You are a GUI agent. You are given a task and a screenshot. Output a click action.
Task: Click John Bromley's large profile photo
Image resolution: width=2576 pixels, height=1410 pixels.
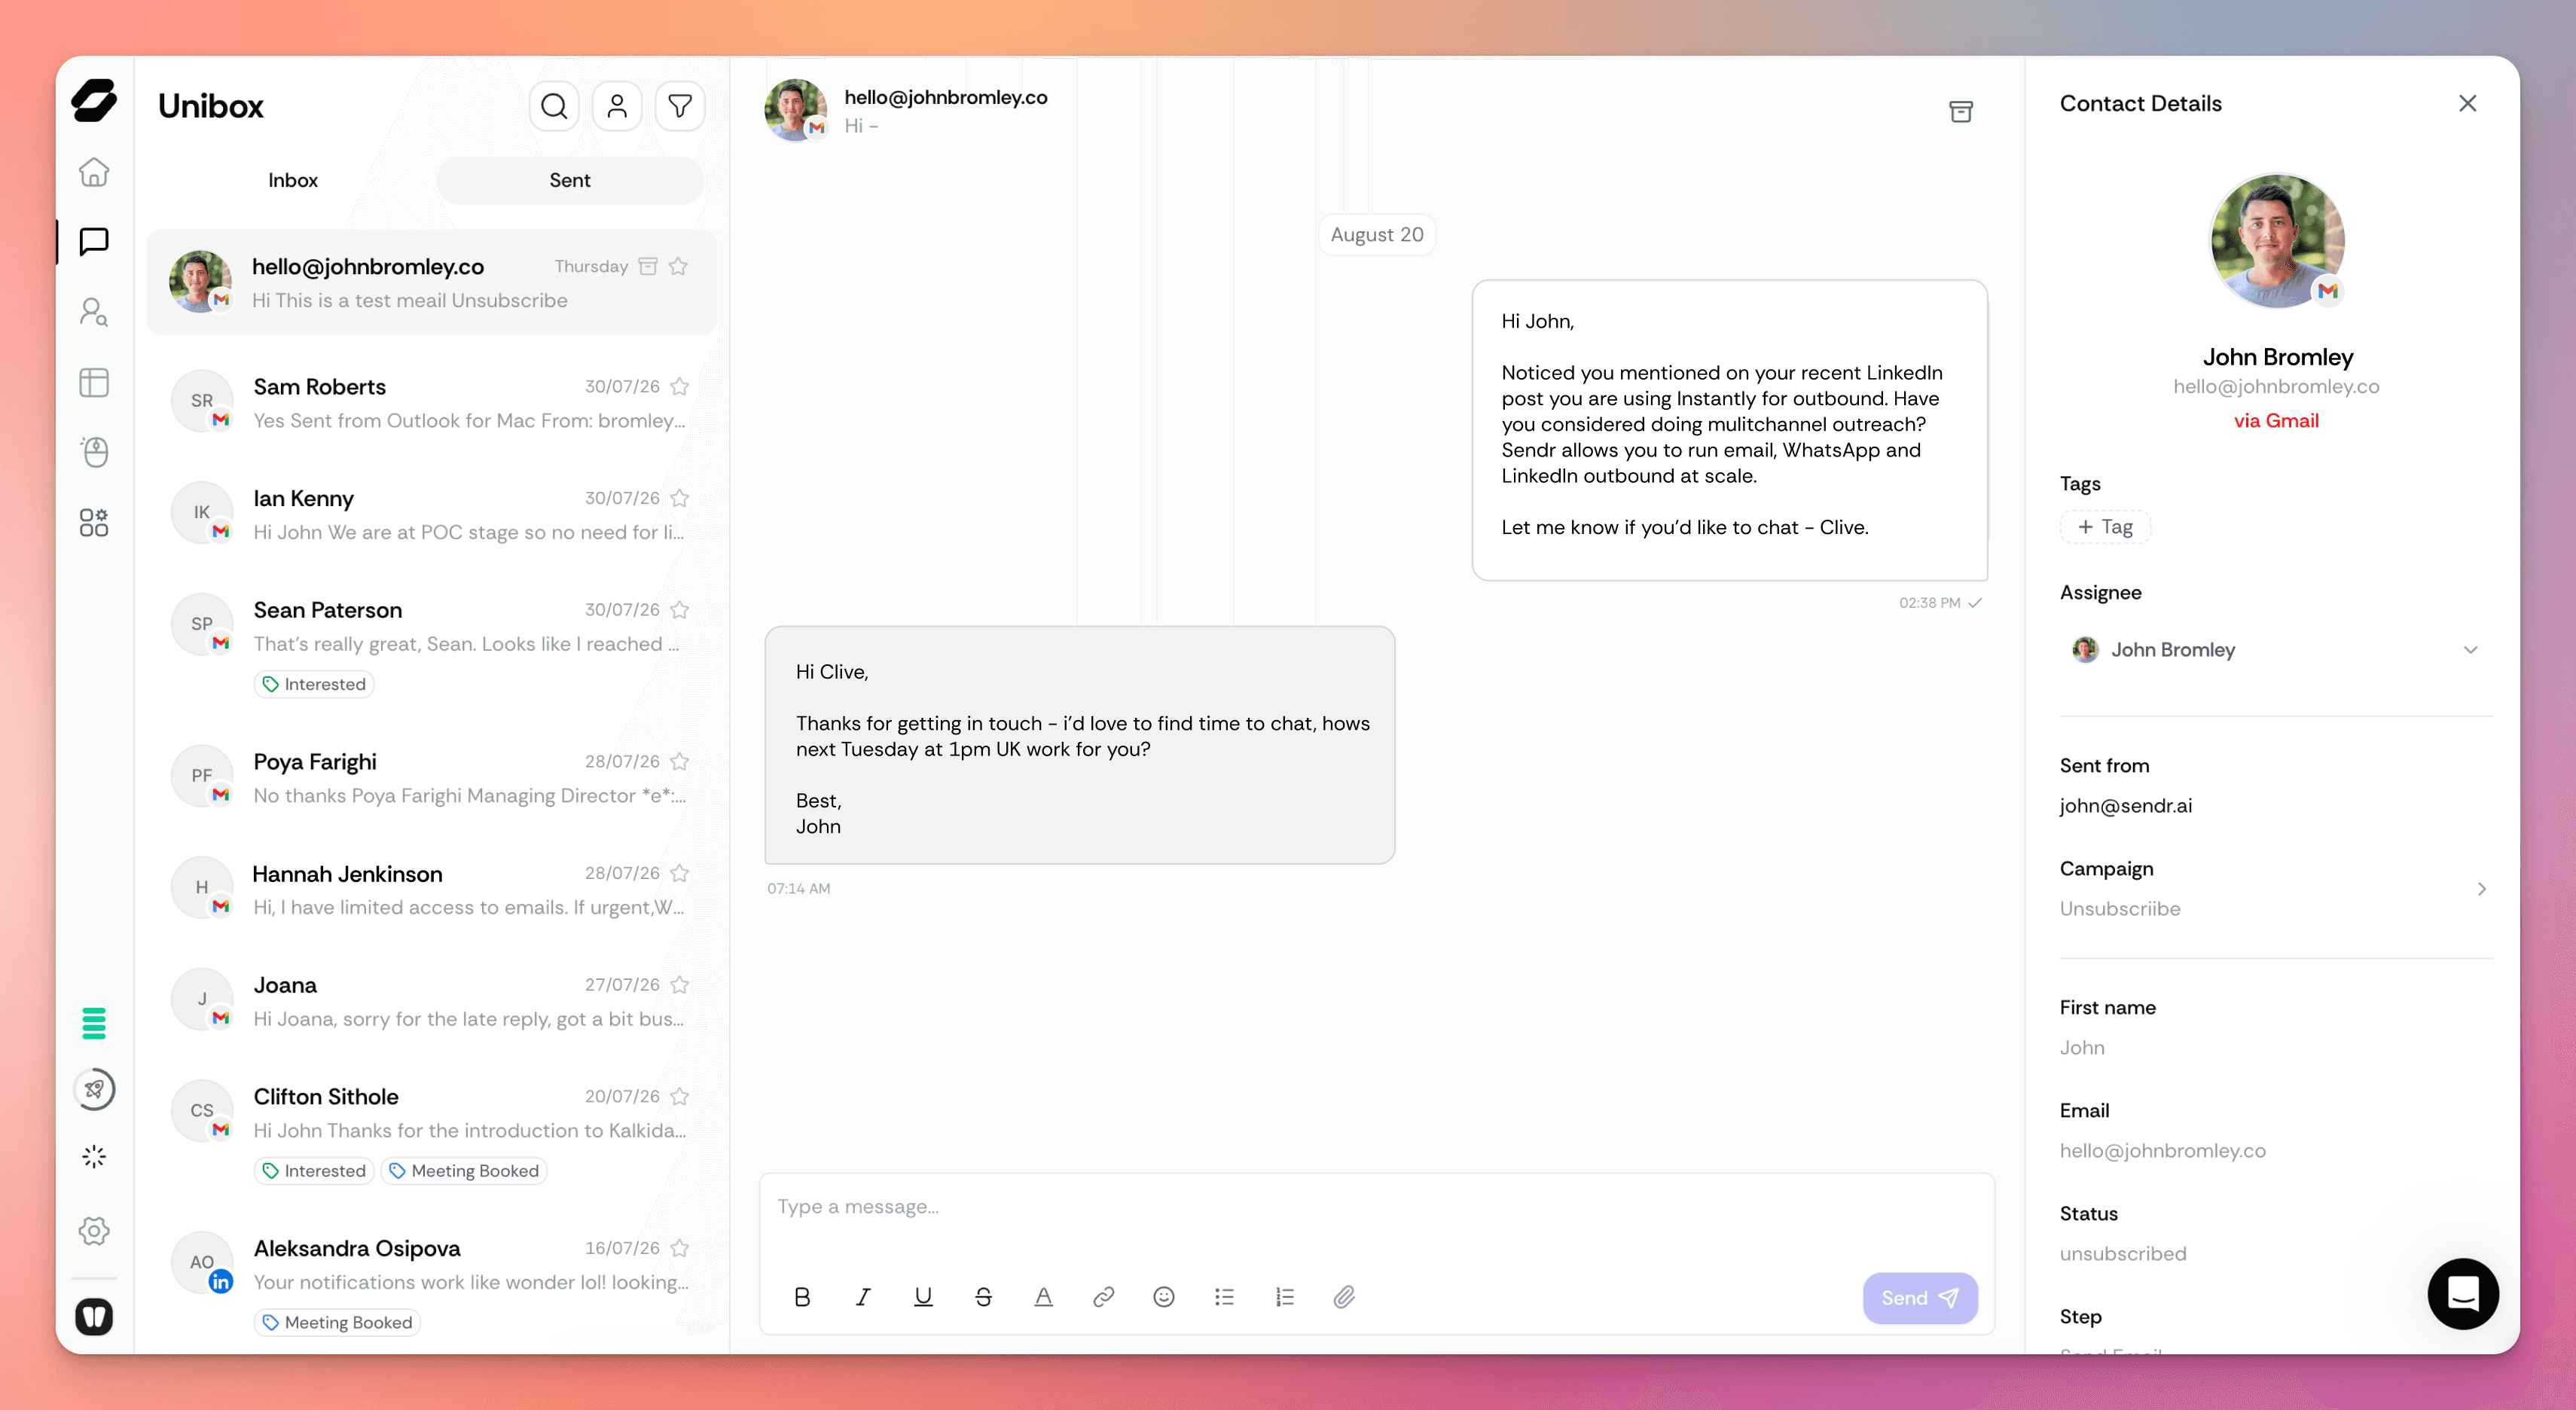click(x=2277, y=240)
